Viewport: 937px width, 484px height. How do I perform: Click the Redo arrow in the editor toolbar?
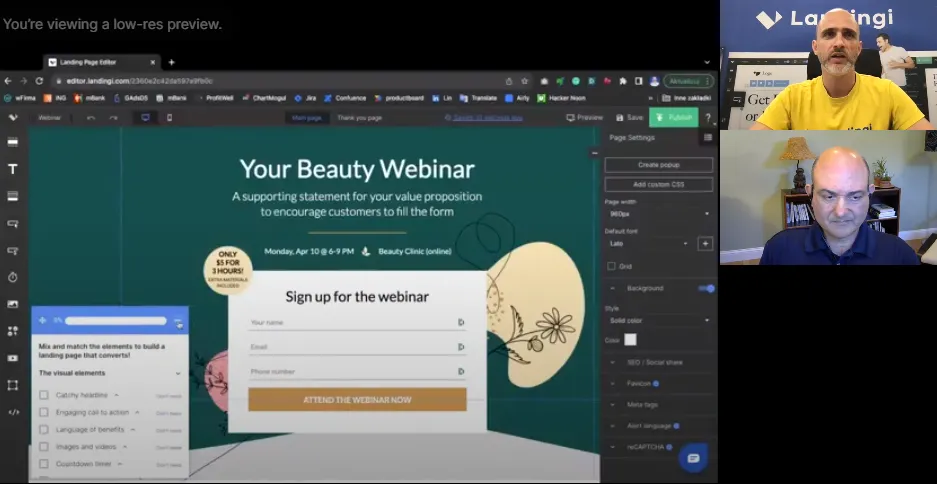[x=114, y=118]
